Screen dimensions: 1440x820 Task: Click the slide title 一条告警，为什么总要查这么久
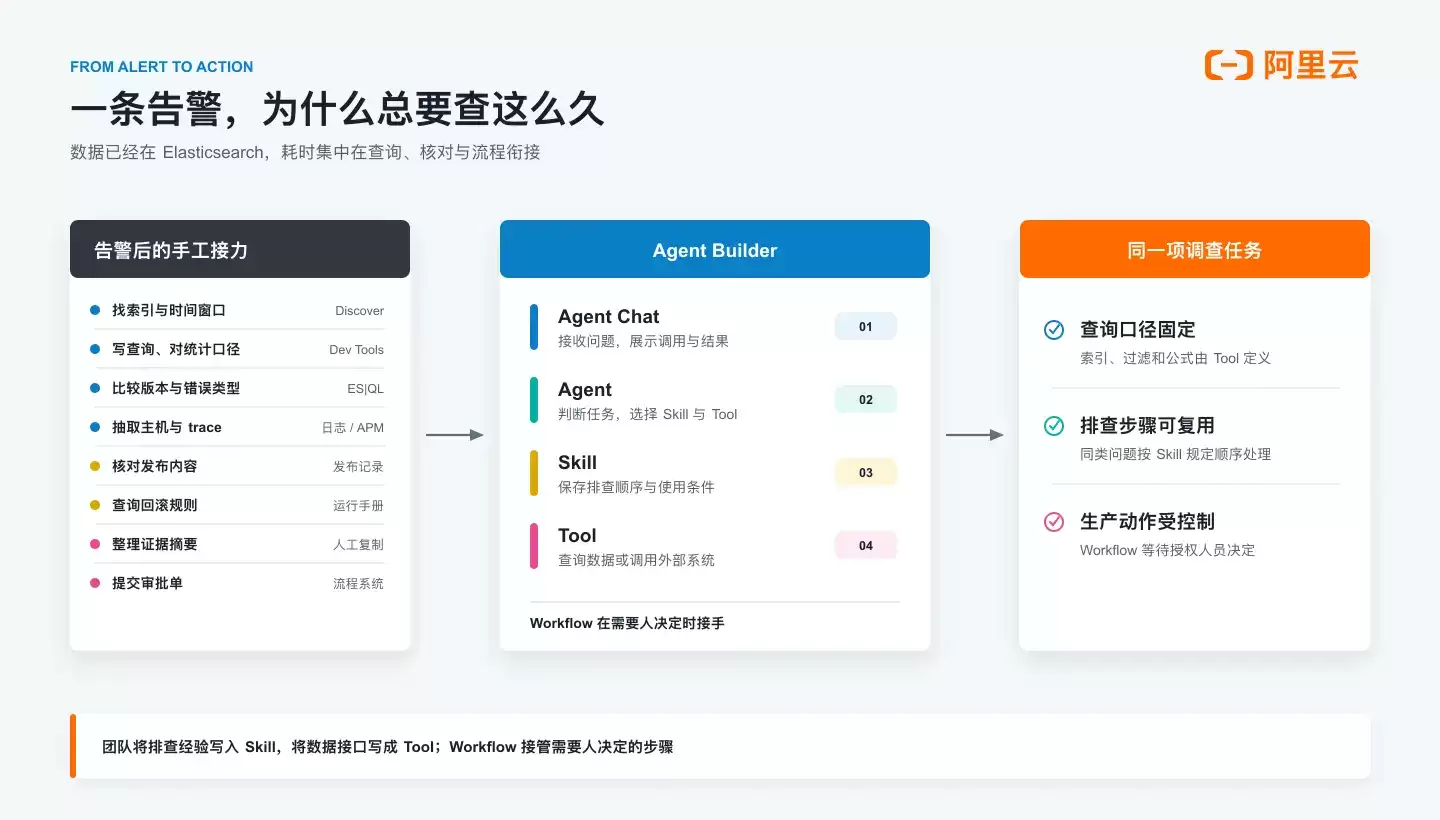pyautogui.click(x=337, y=110)
